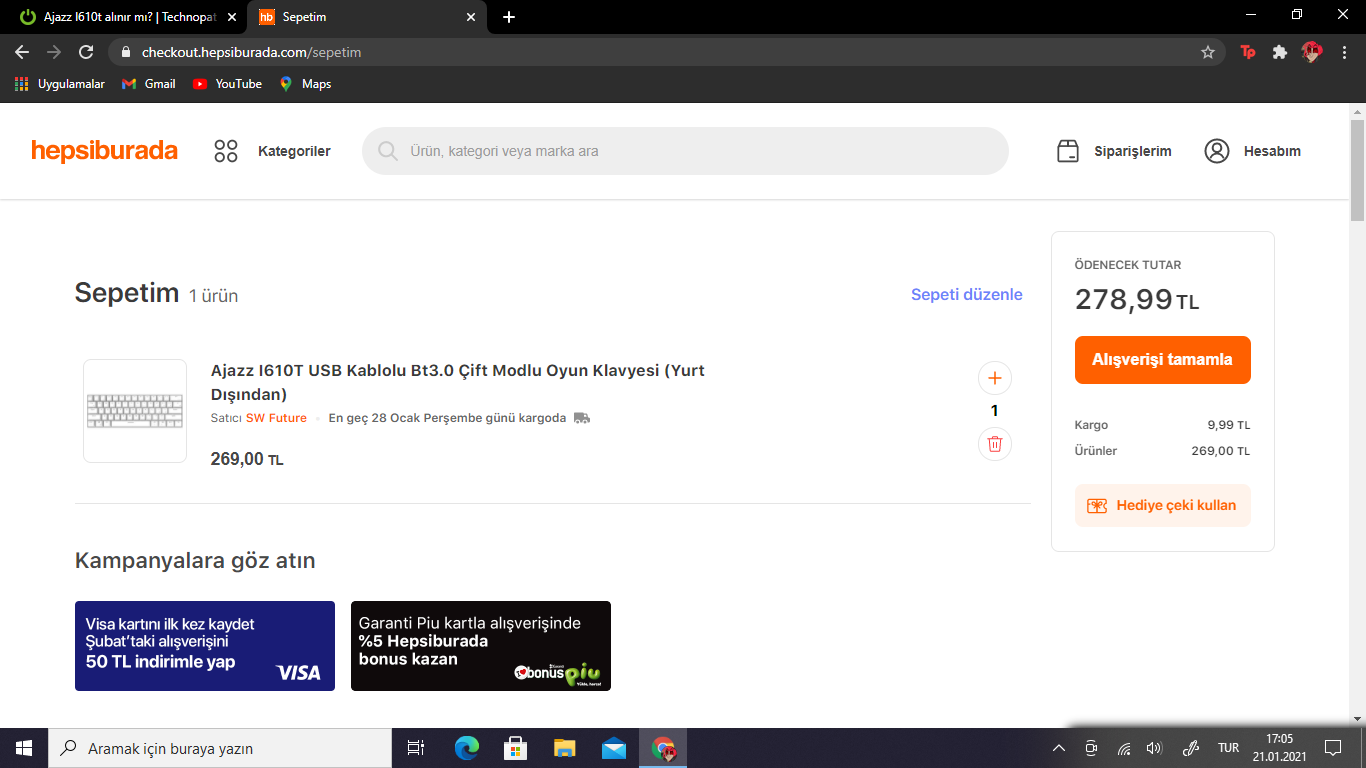The height and width of the screenshot is (768, 1366).
Task: Click the Chrome address bar URL
Action: 251,52
